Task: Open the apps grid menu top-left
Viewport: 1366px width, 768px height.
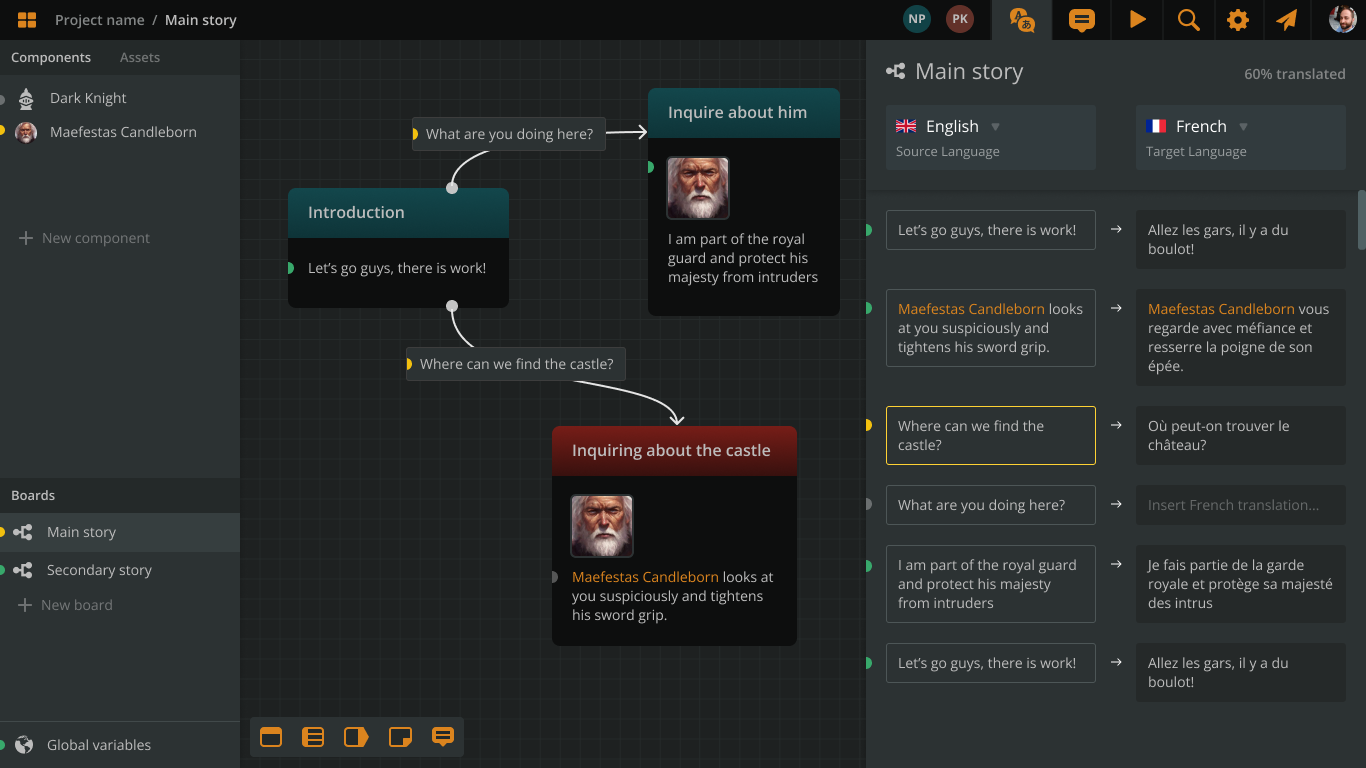Action: tap(27, 19)
